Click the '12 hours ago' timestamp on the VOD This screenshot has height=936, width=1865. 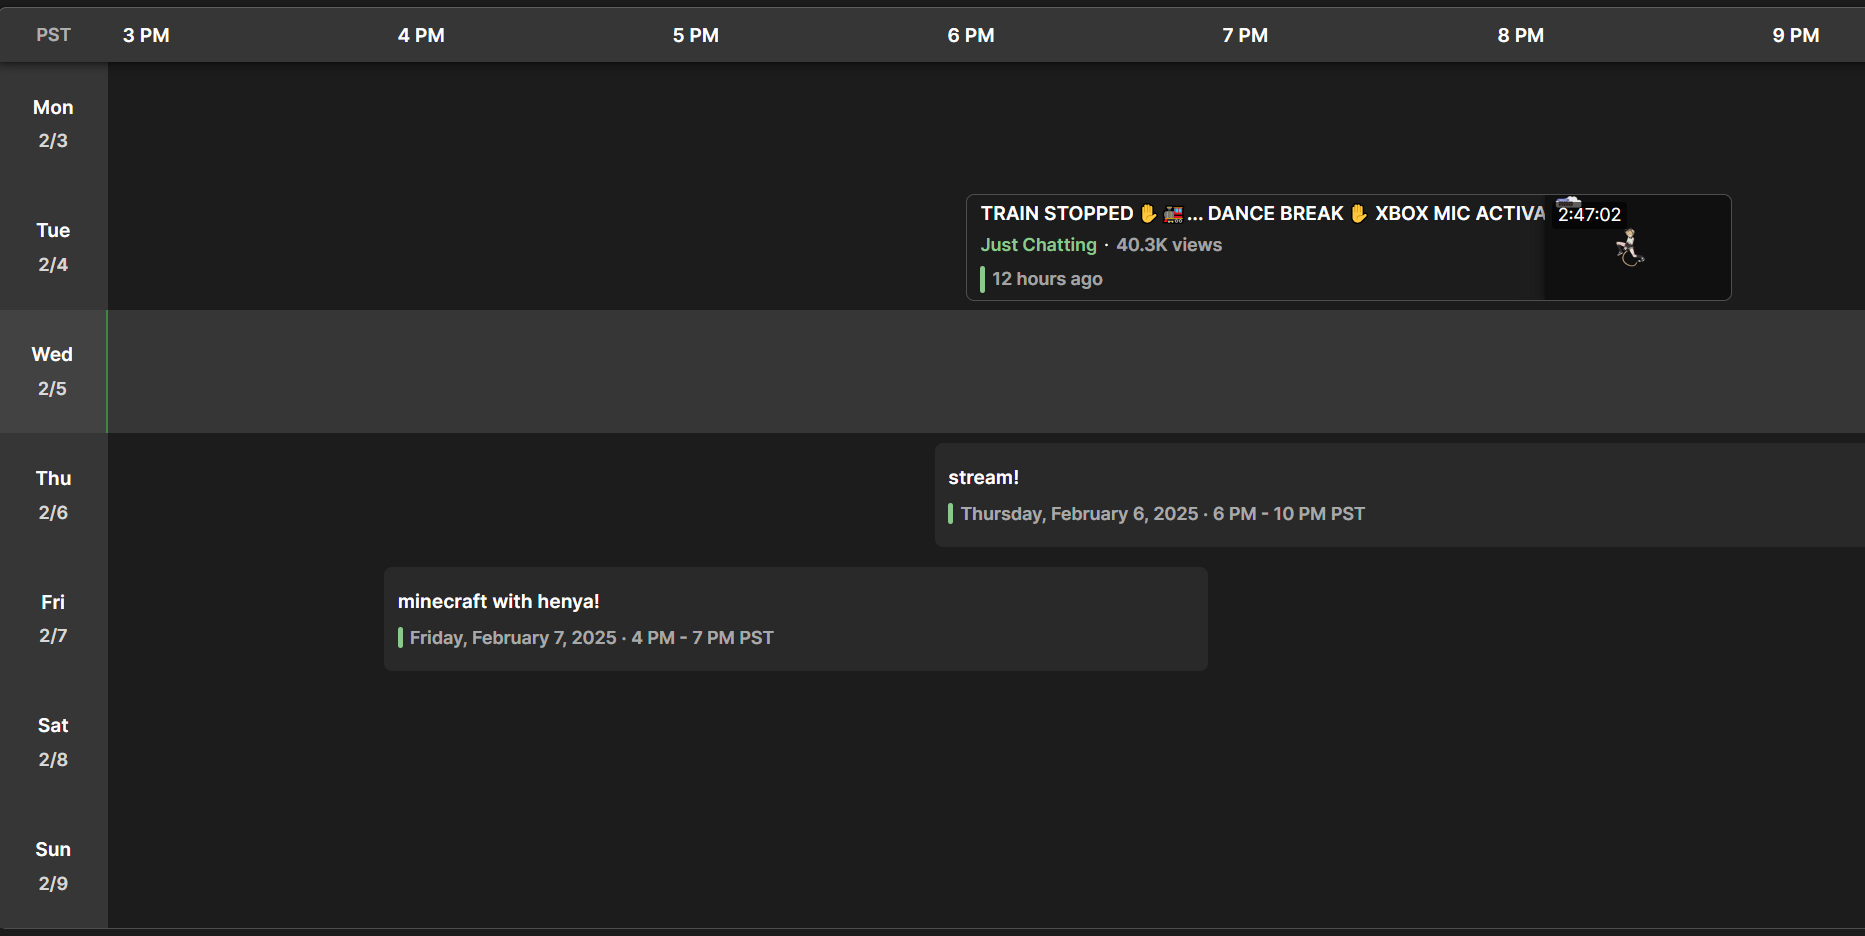click(x=1046, y=279)
